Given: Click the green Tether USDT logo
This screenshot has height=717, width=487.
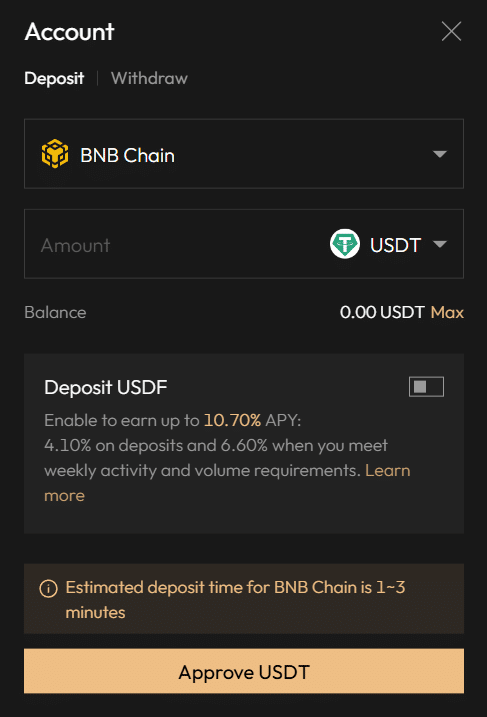Looking at the screenshot, I should [x=345, y=244].
